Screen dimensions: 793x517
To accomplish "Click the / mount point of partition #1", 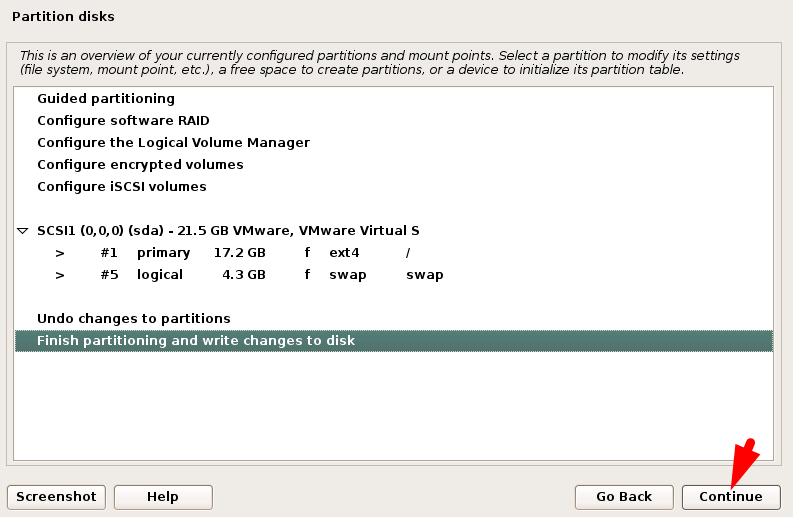I will pyautogui.click(x=408, y=252).
